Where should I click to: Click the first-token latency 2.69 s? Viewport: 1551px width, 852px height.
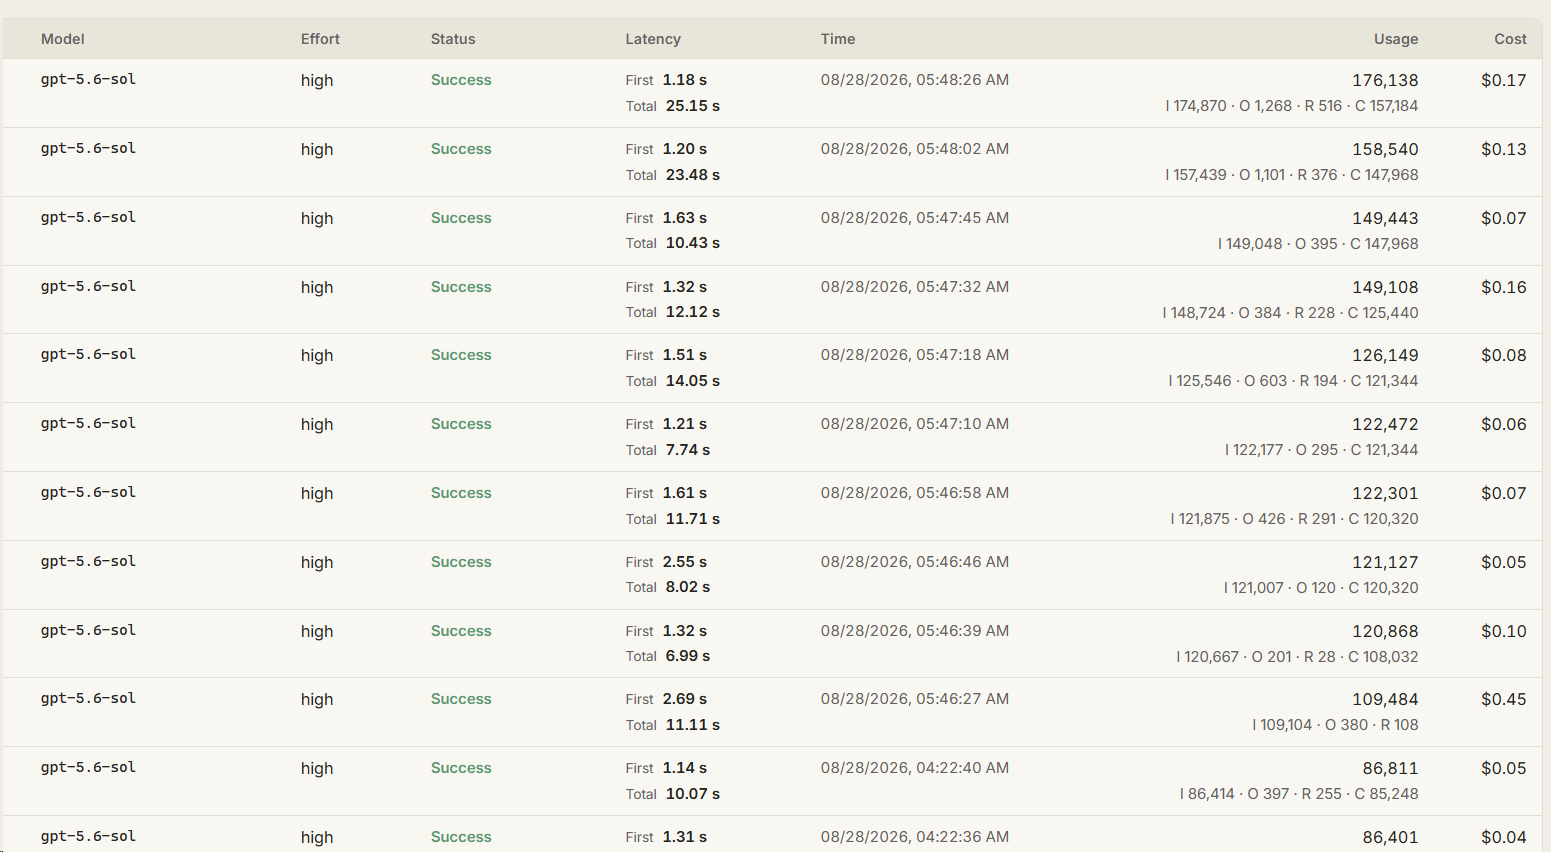(x=685, y=699)
